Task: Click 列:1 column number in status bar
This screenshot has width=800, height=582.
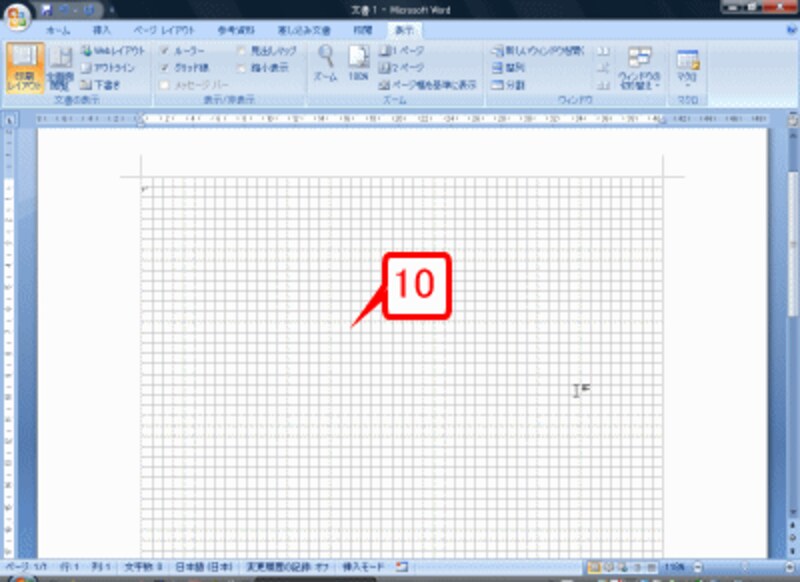Action: coord(101,567)
